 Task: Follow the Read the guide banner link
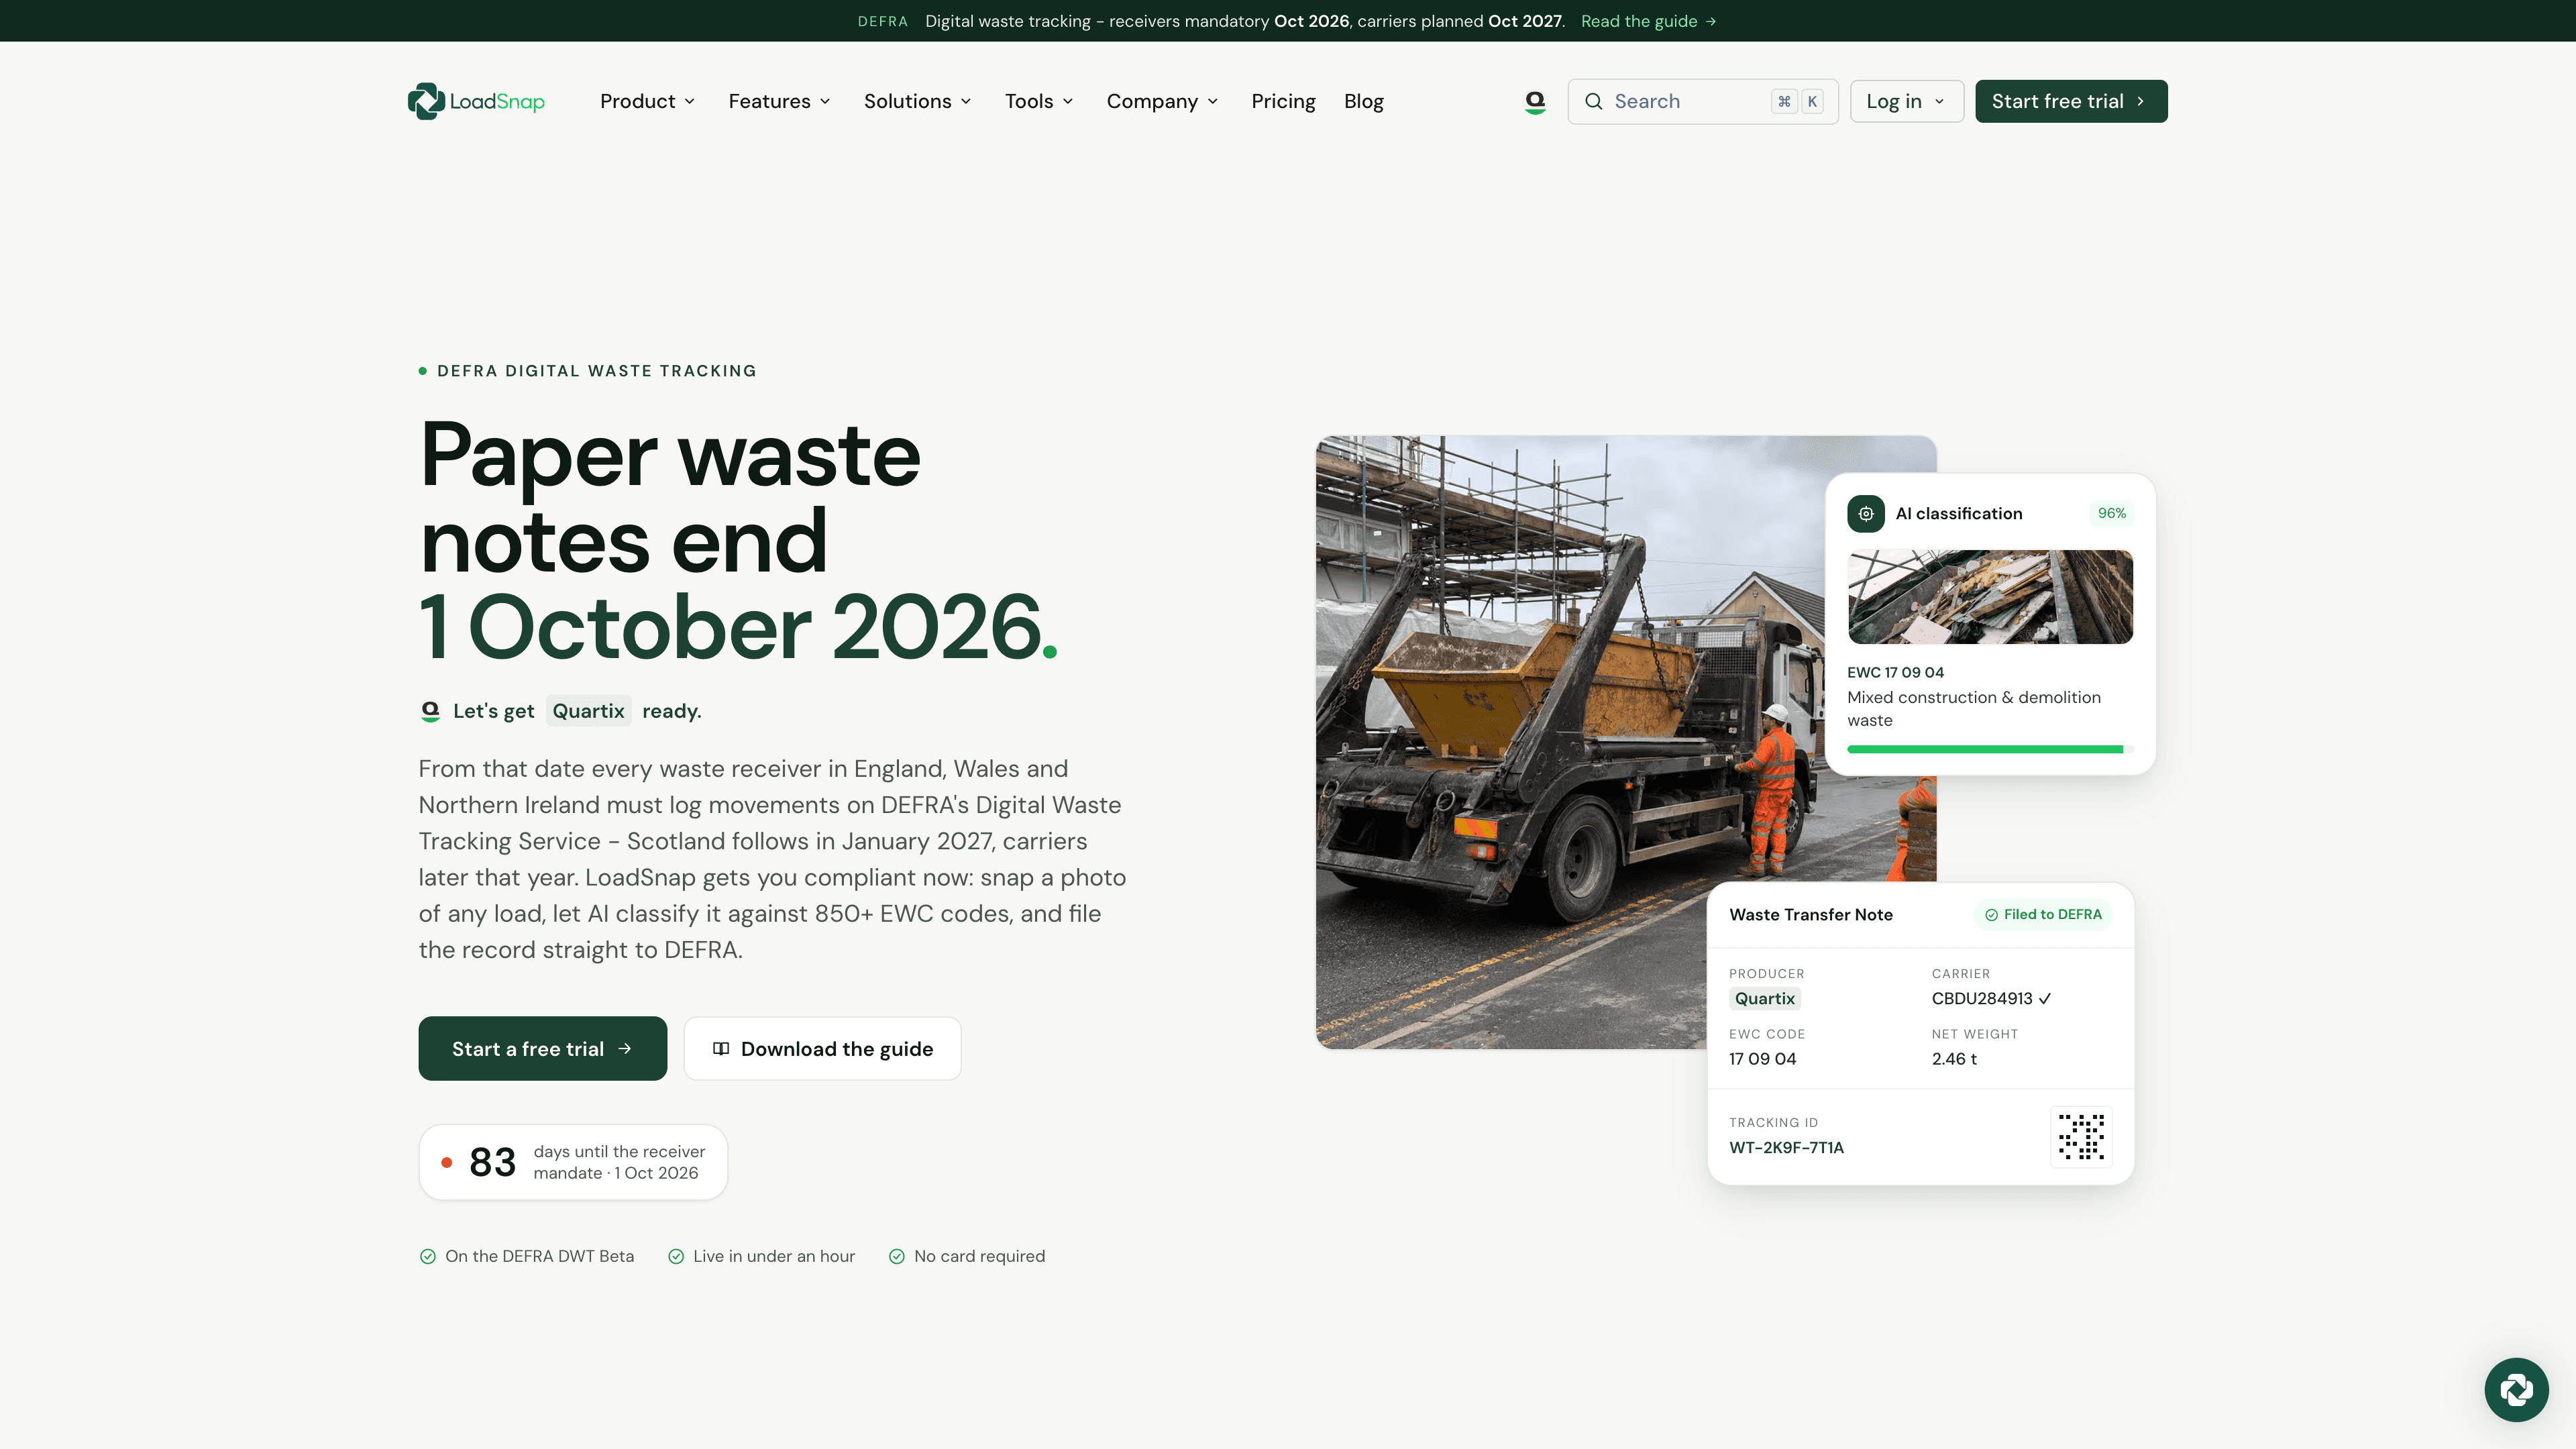click(1648, 21)
